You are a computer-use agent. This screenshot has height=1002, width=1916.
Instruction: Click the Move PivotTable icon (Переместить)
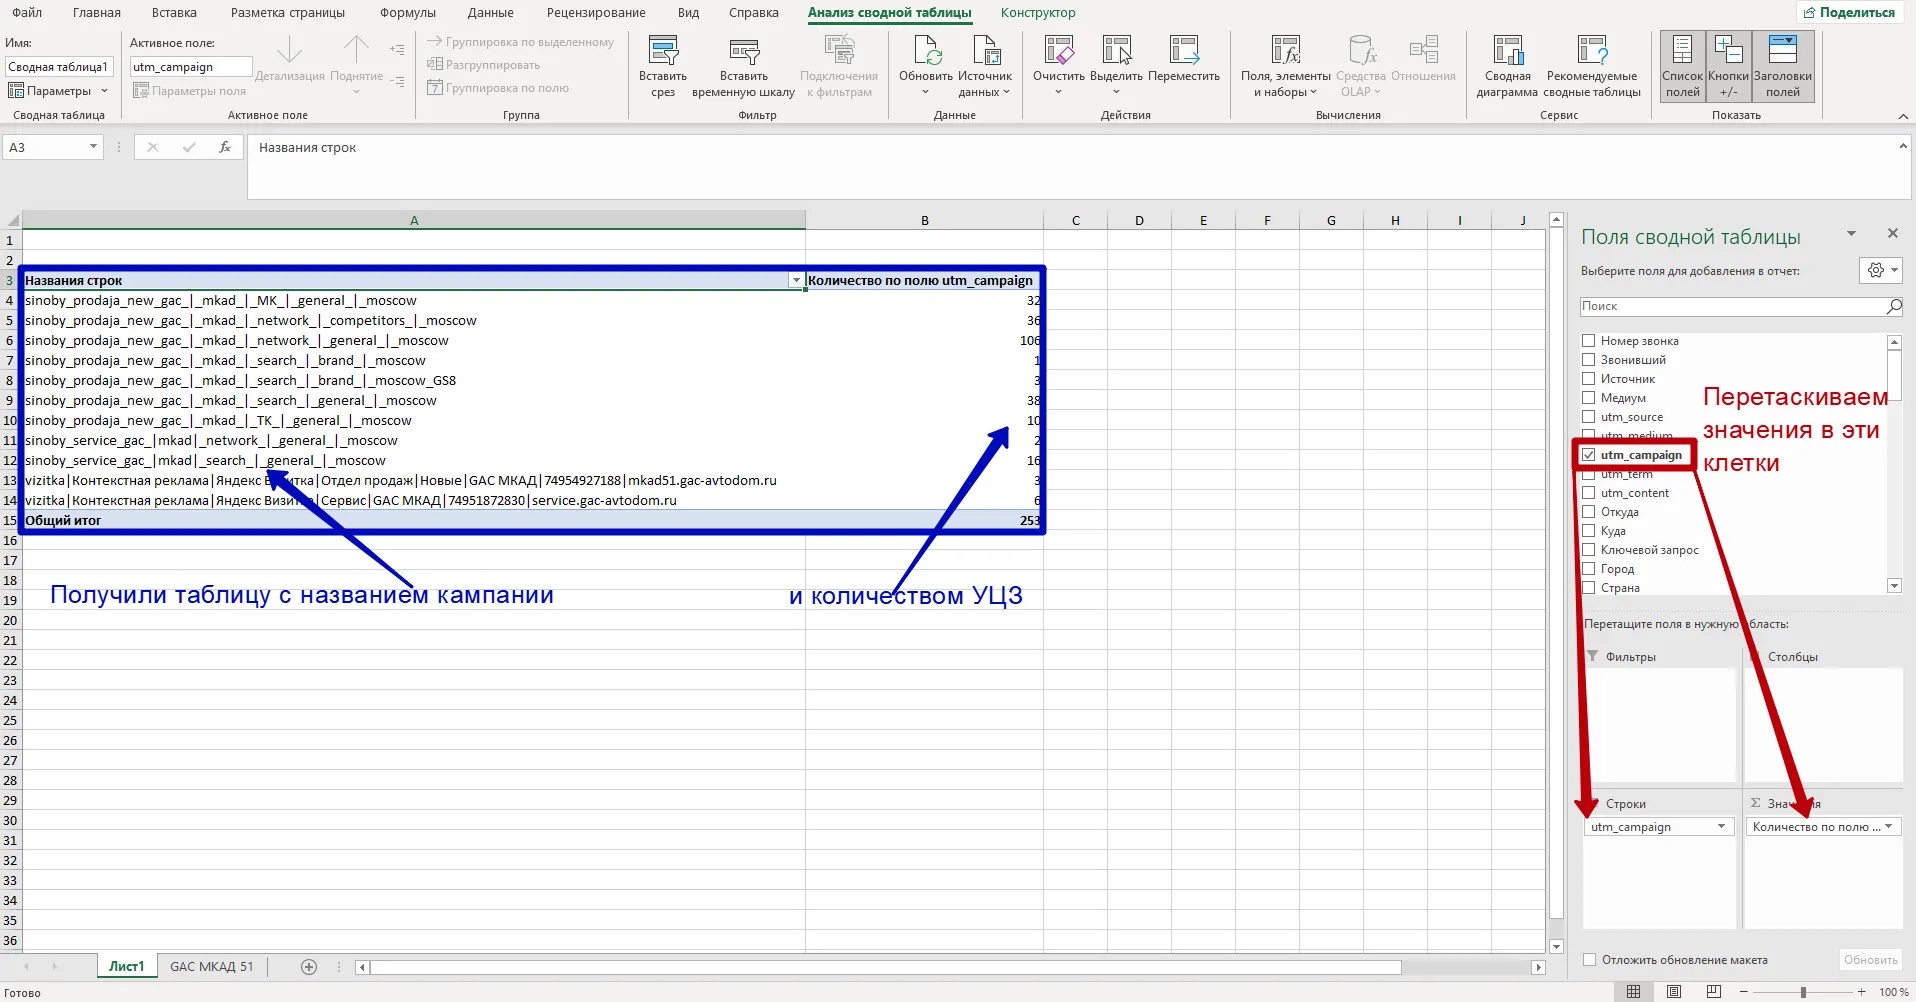click(1183, 52)
